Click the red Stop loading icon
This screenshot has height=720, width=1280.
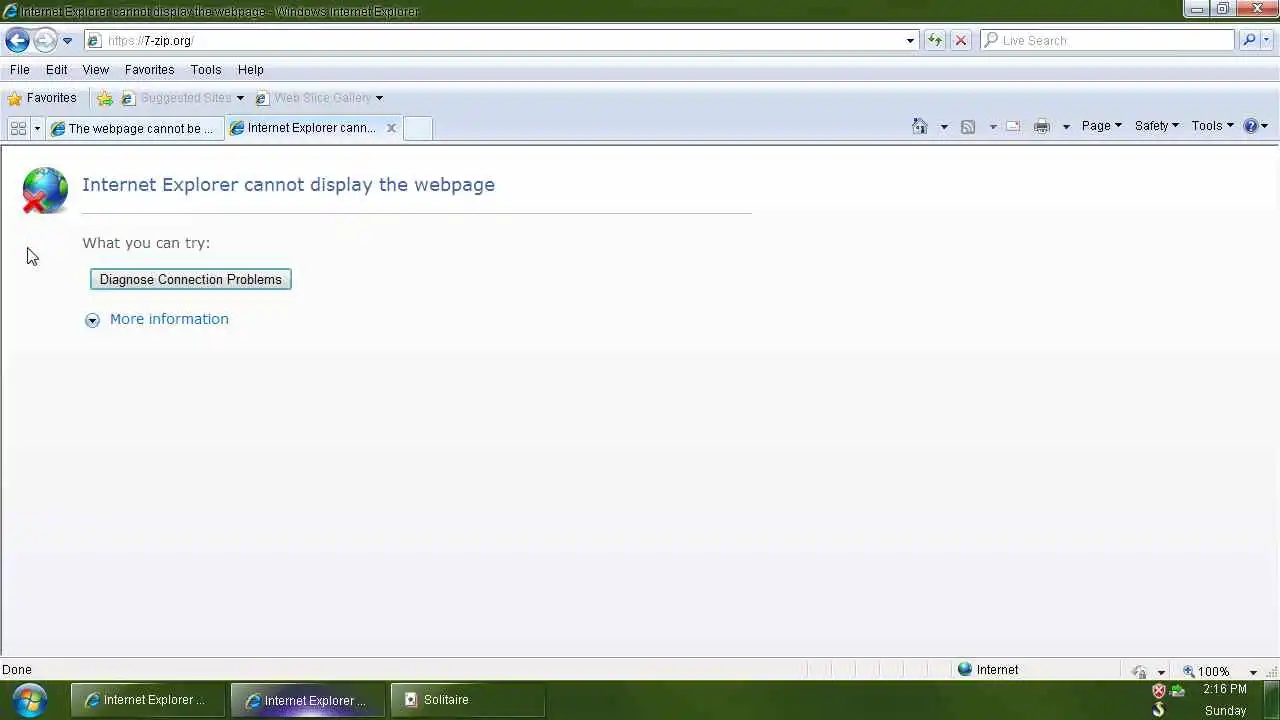pyautogui.click(x=960, y=40)
